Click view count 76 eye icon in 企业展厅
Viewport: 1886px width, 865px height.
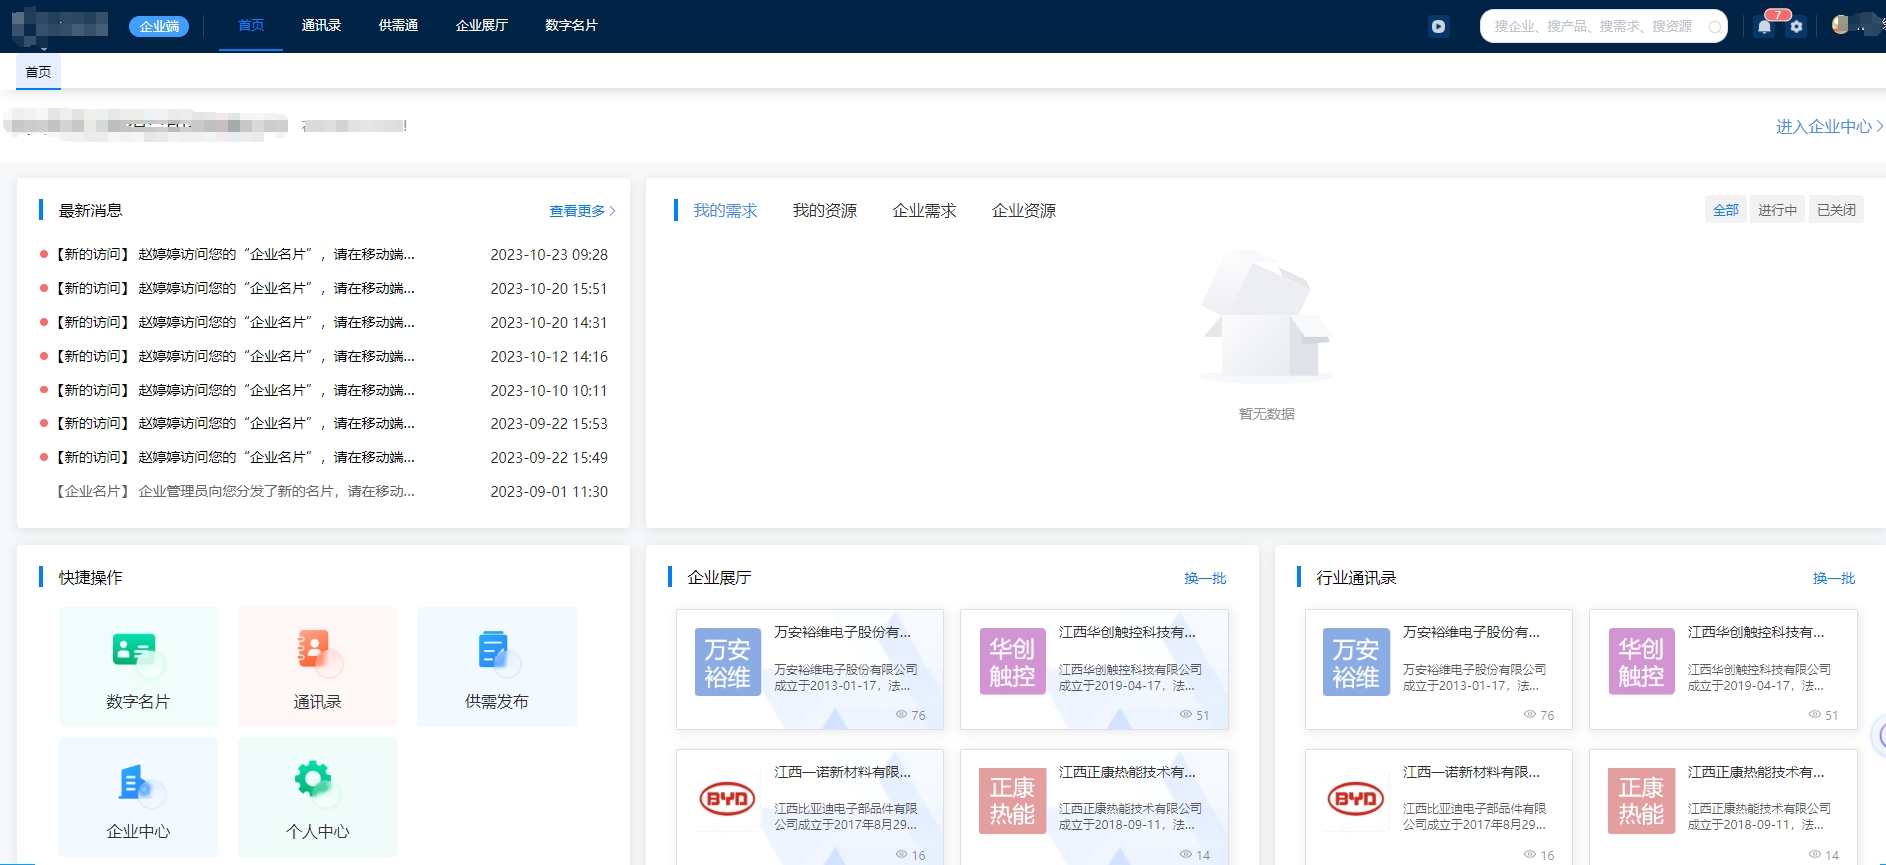(901, 715)
